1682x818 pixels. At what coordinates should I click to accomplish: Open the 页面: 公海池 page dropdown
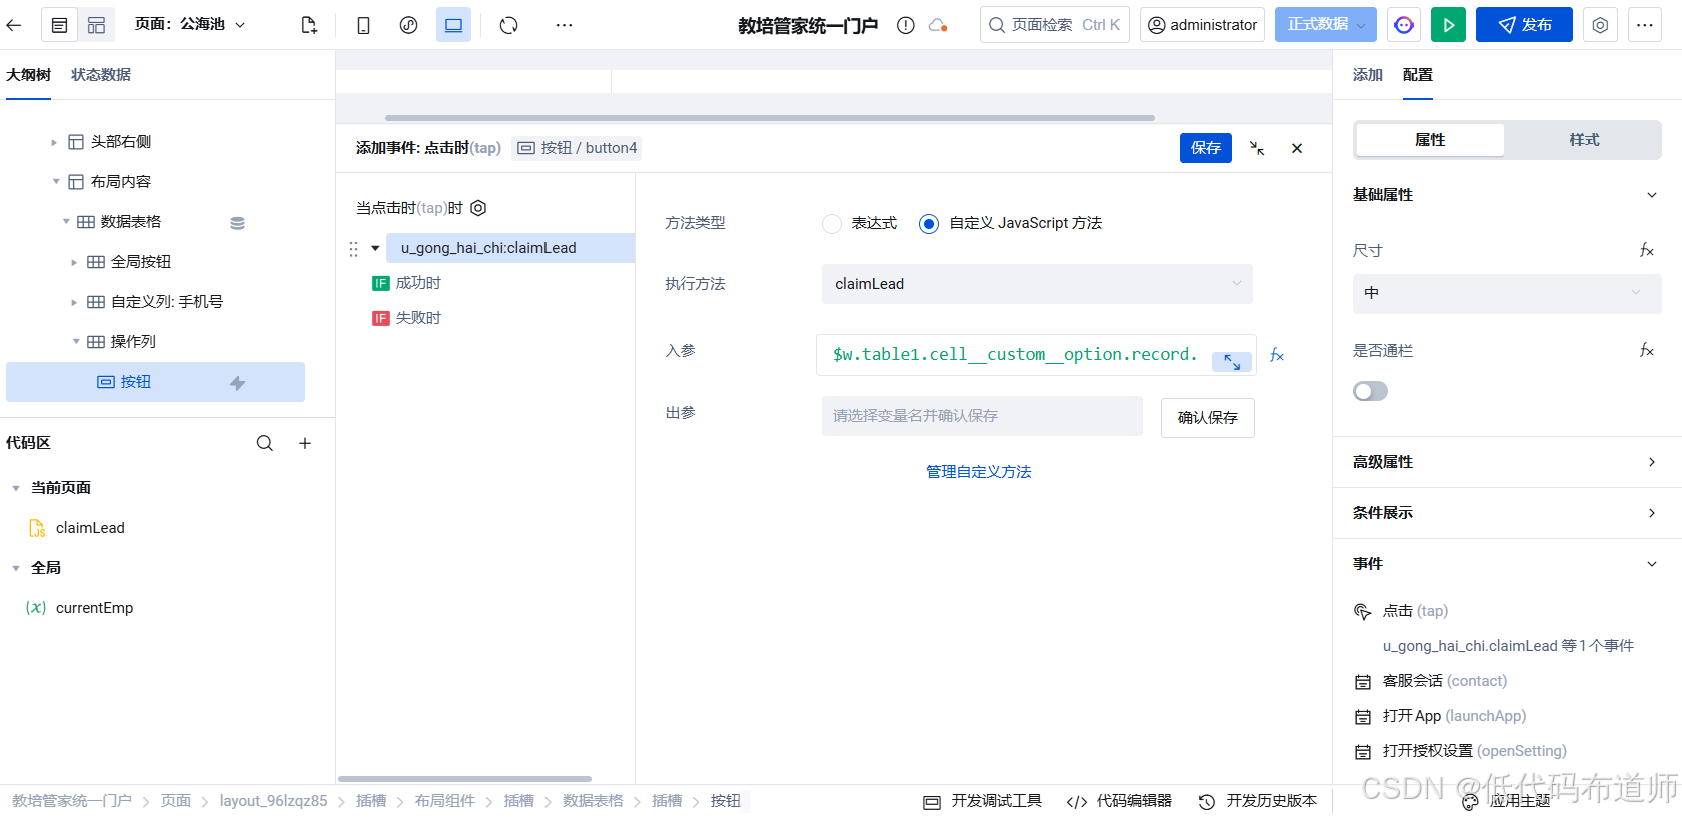pyautogui.click(x=190, y=24)
